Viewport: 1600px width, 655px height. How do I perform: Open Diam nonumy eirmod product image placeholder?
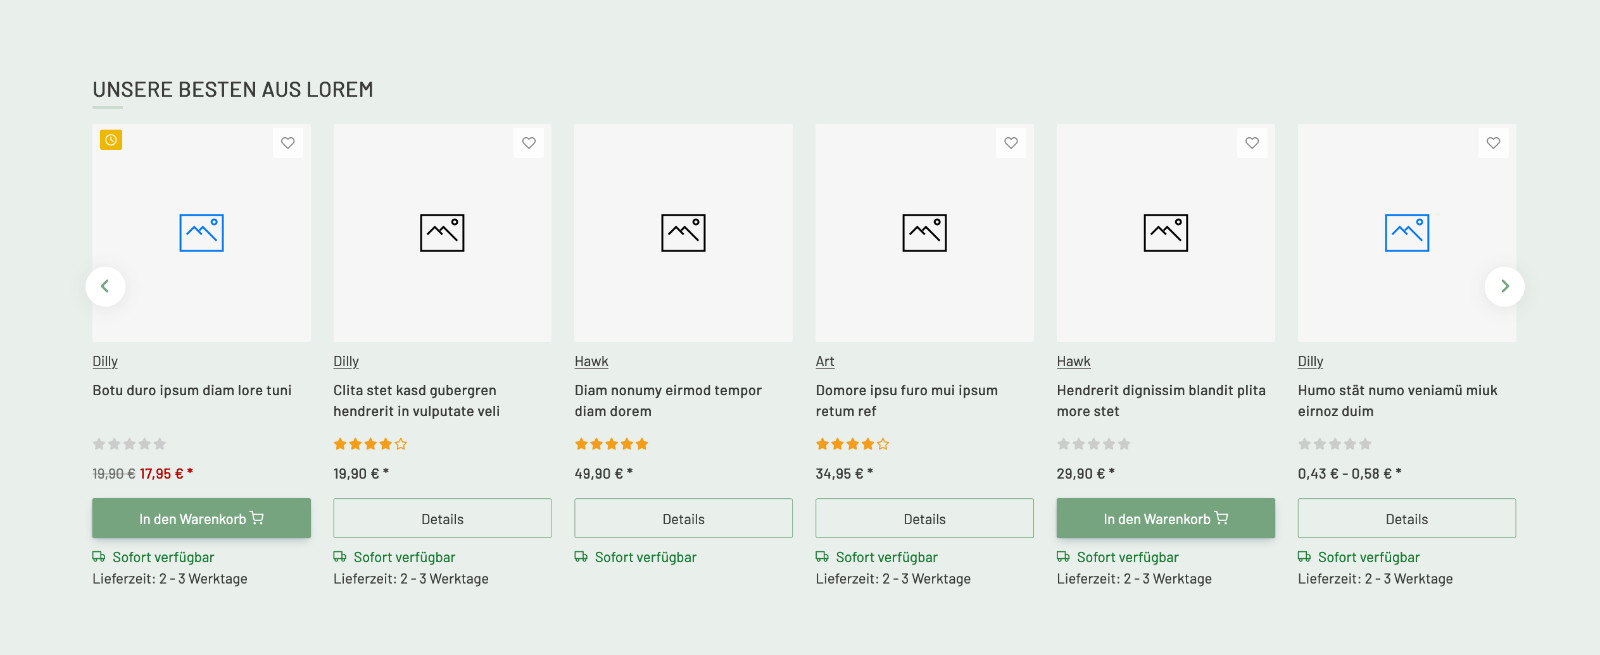[684, 233]
